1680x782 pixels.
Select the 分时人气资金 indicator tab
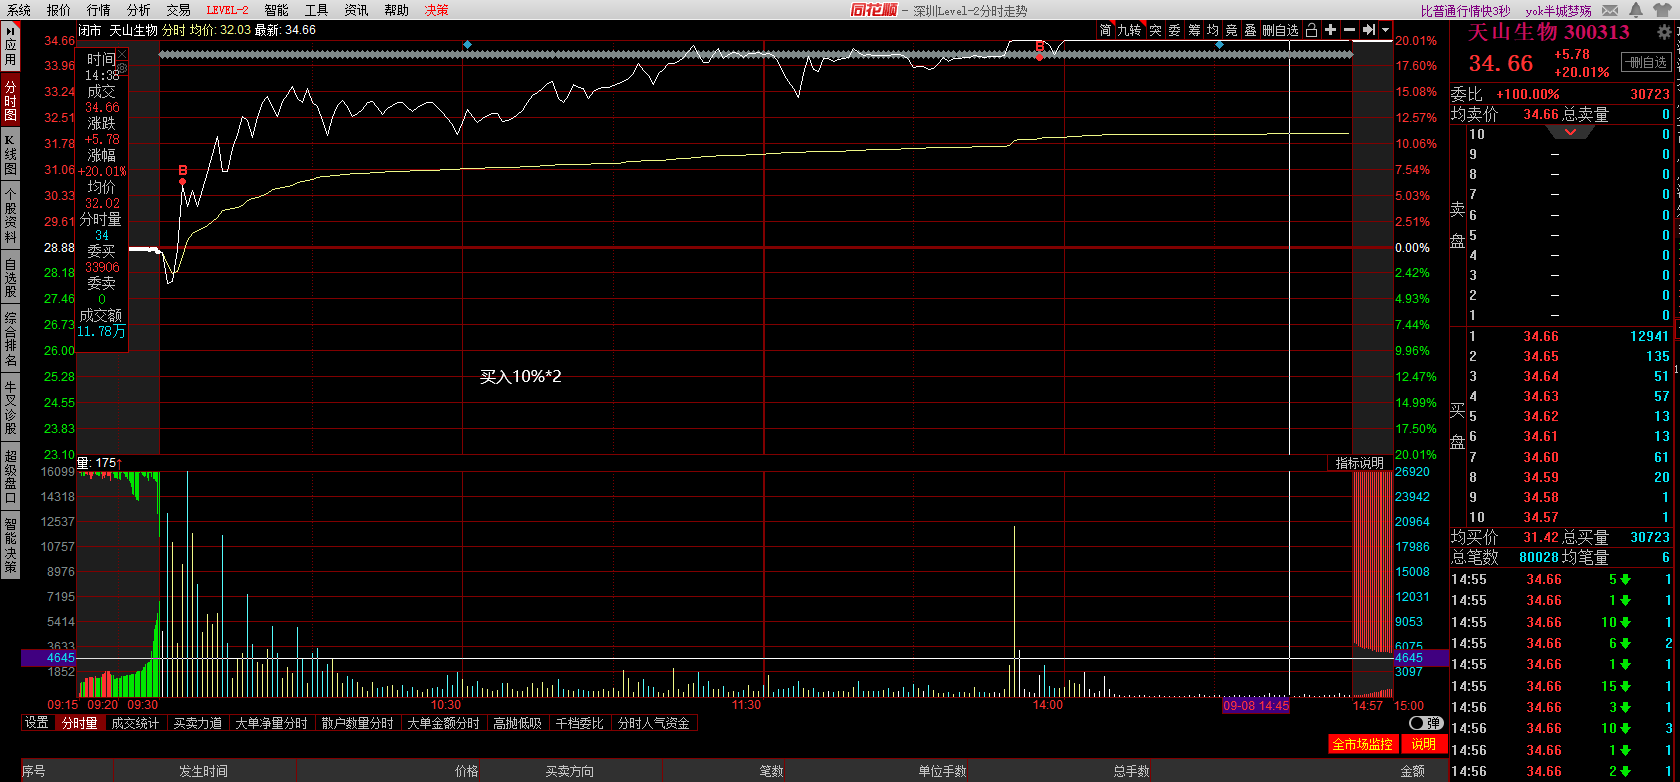[653, 723]
